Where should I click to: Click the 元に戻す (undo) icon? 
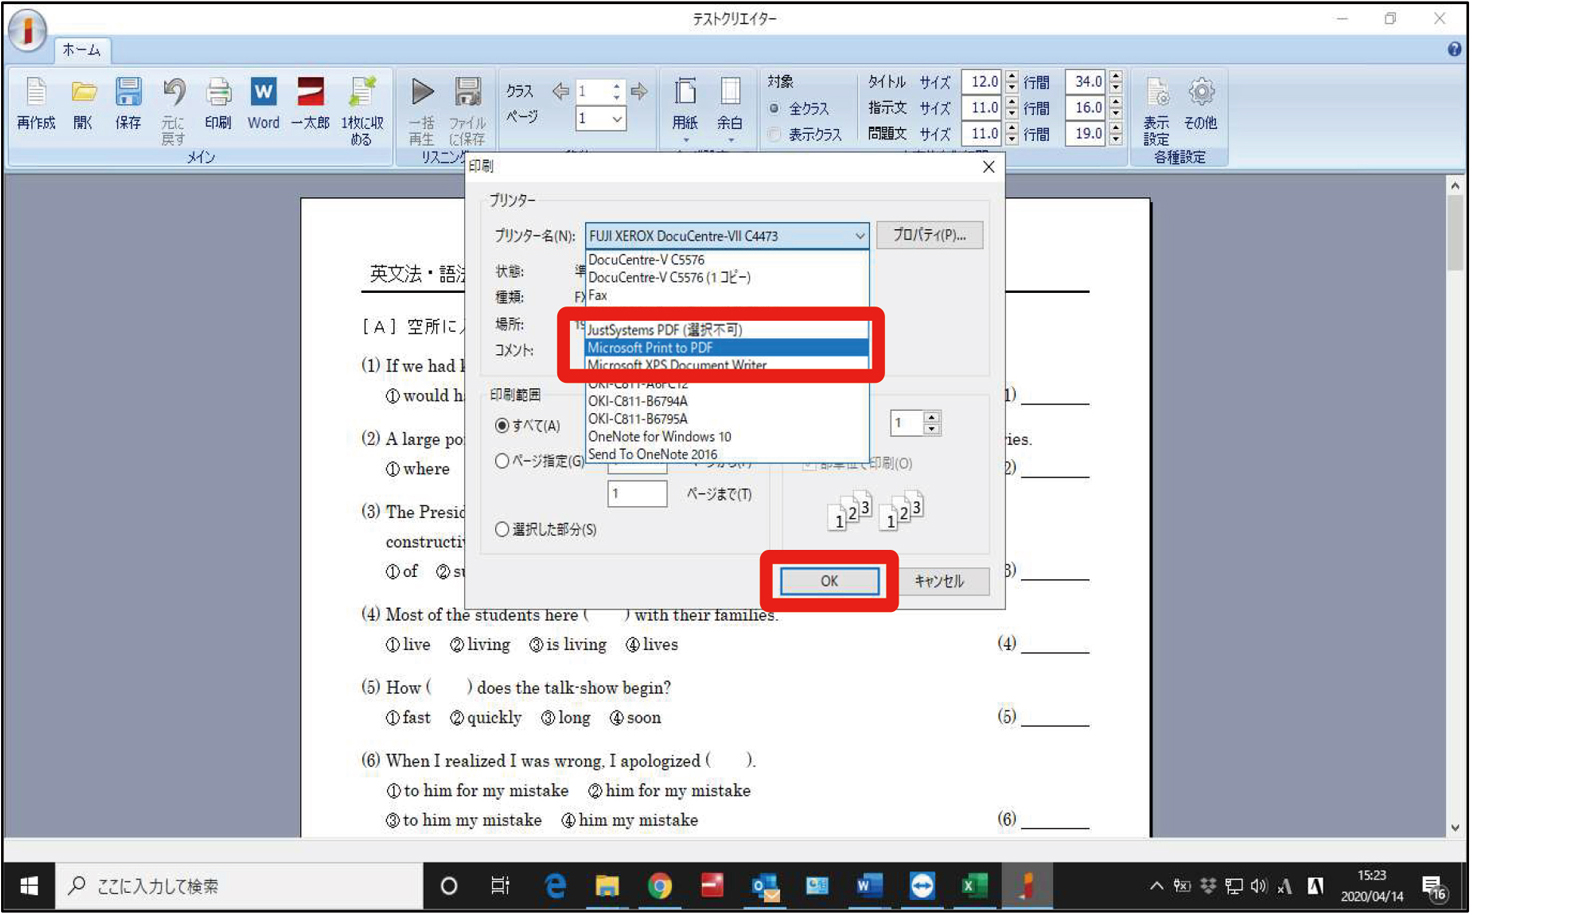point(174,95)
